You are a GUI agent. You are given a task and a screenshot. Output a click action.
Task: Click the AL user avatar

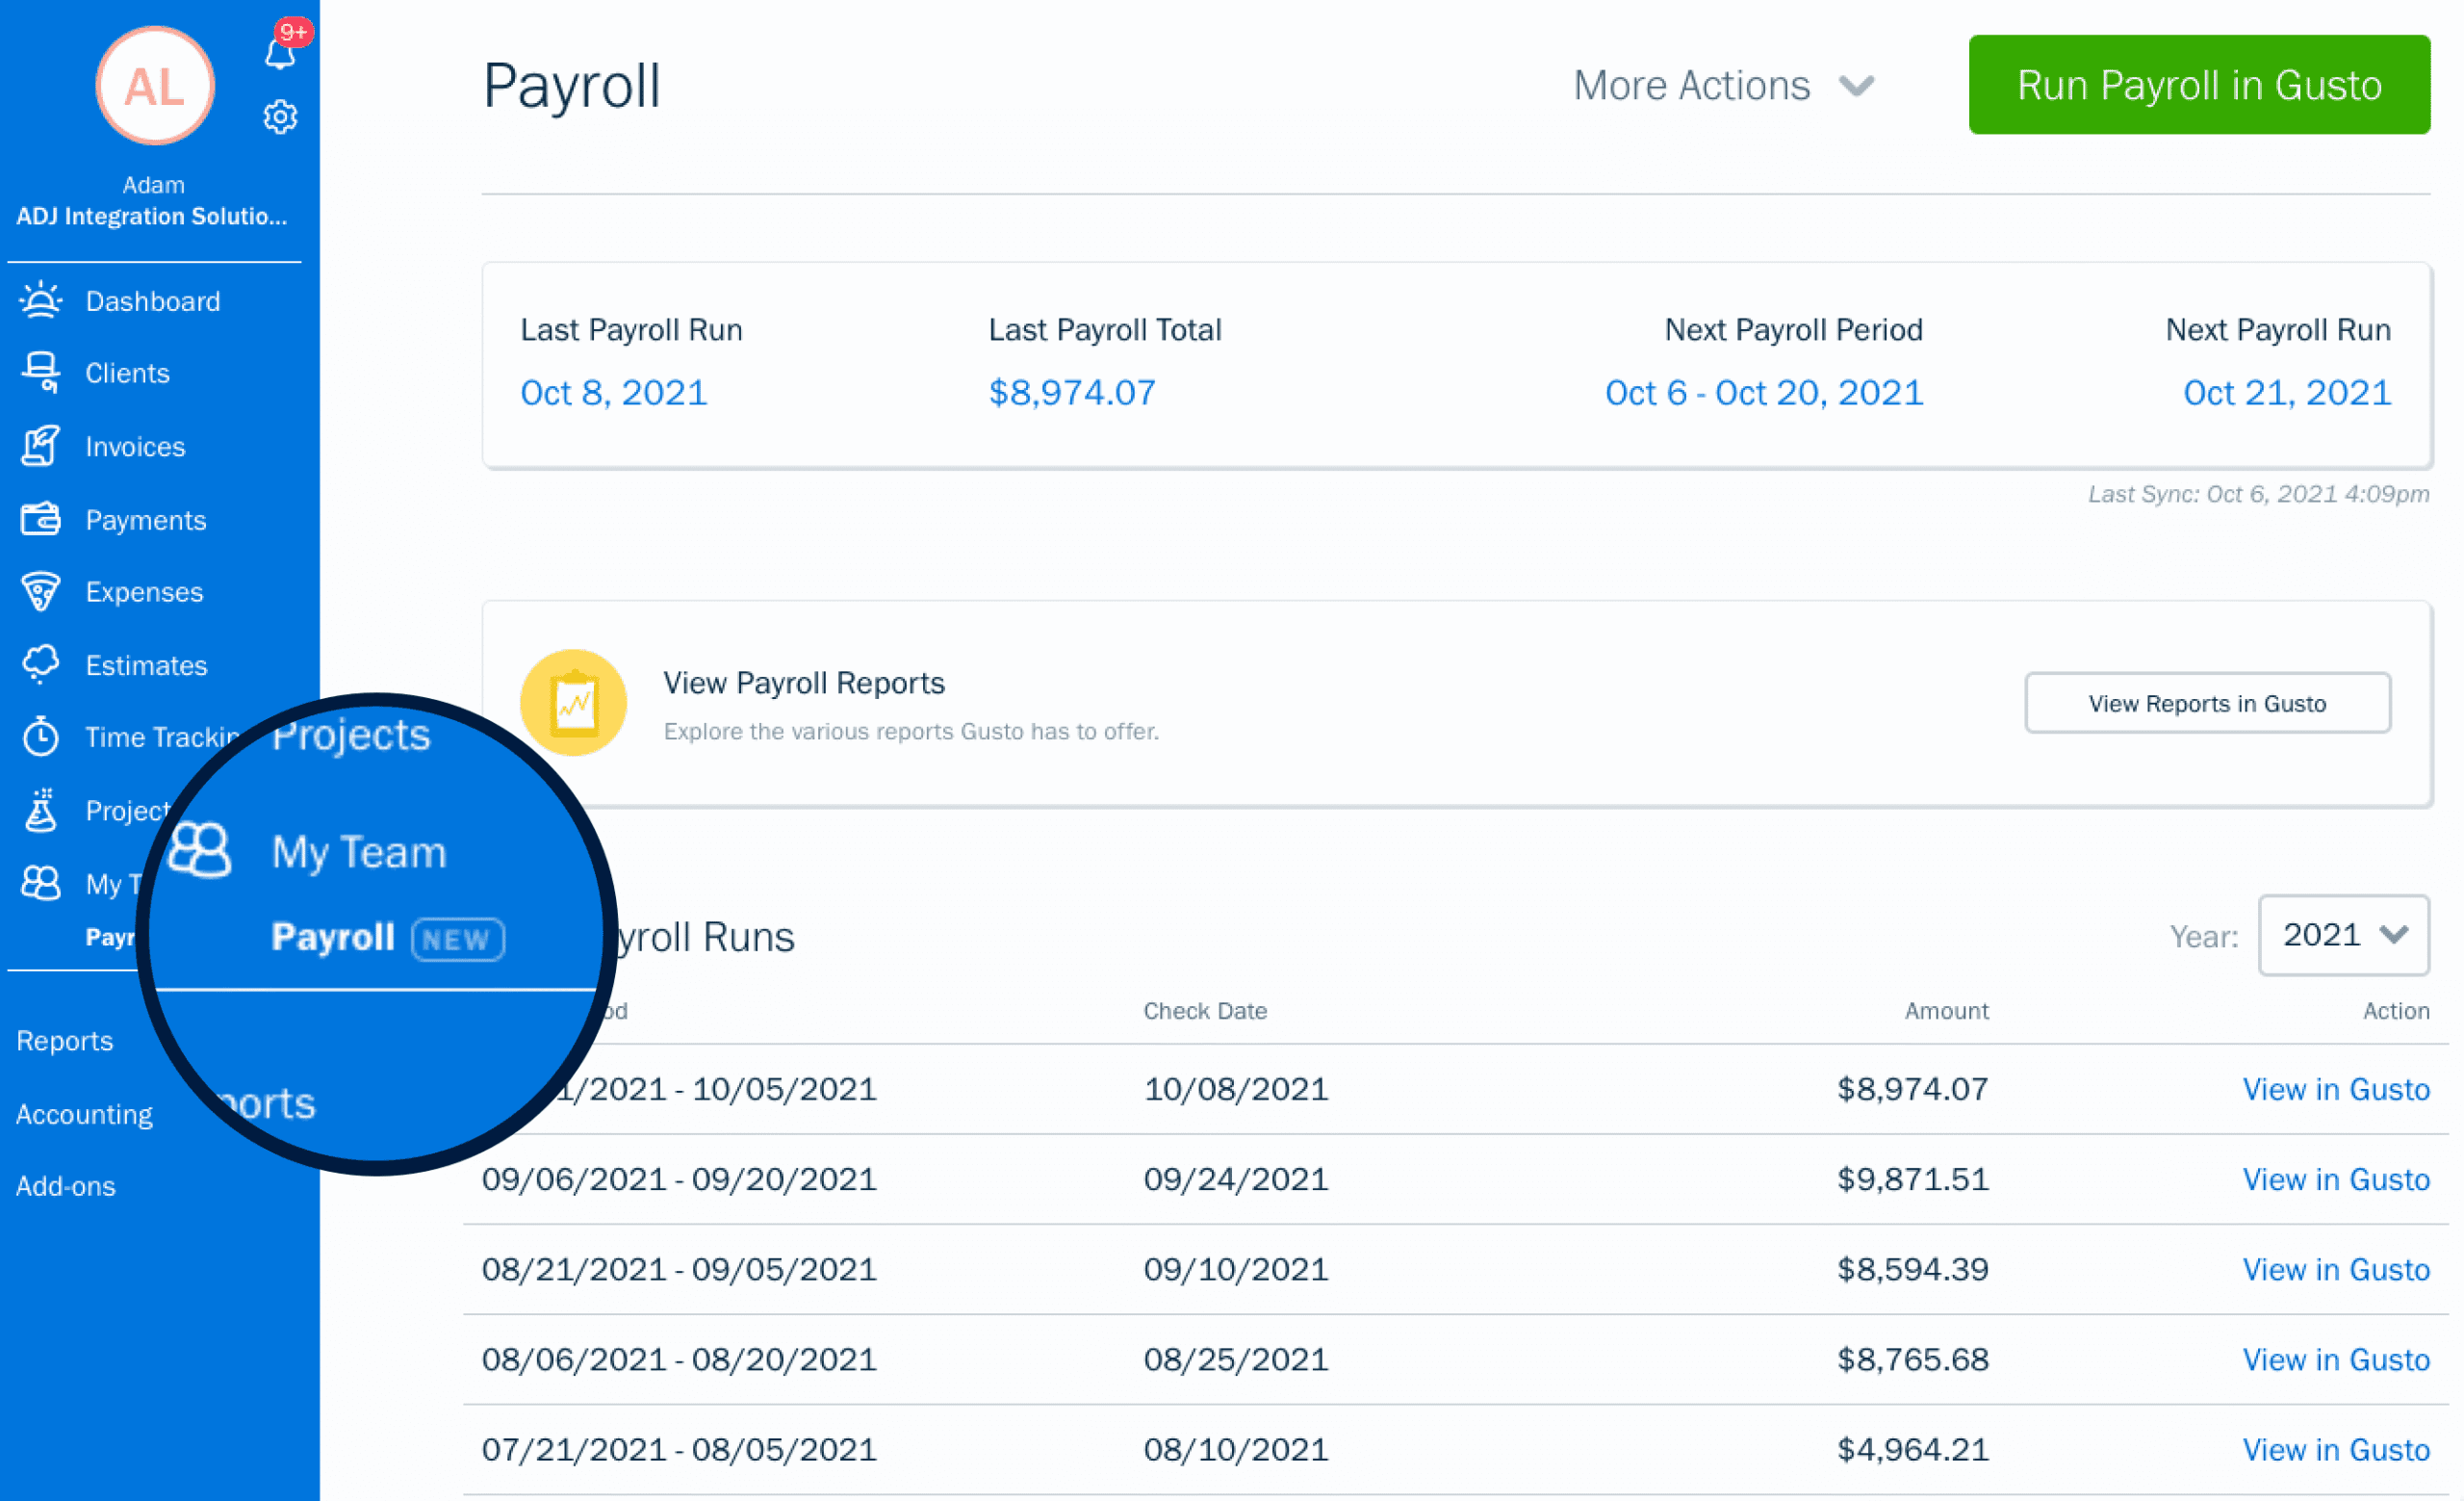[x=155, y=86]
